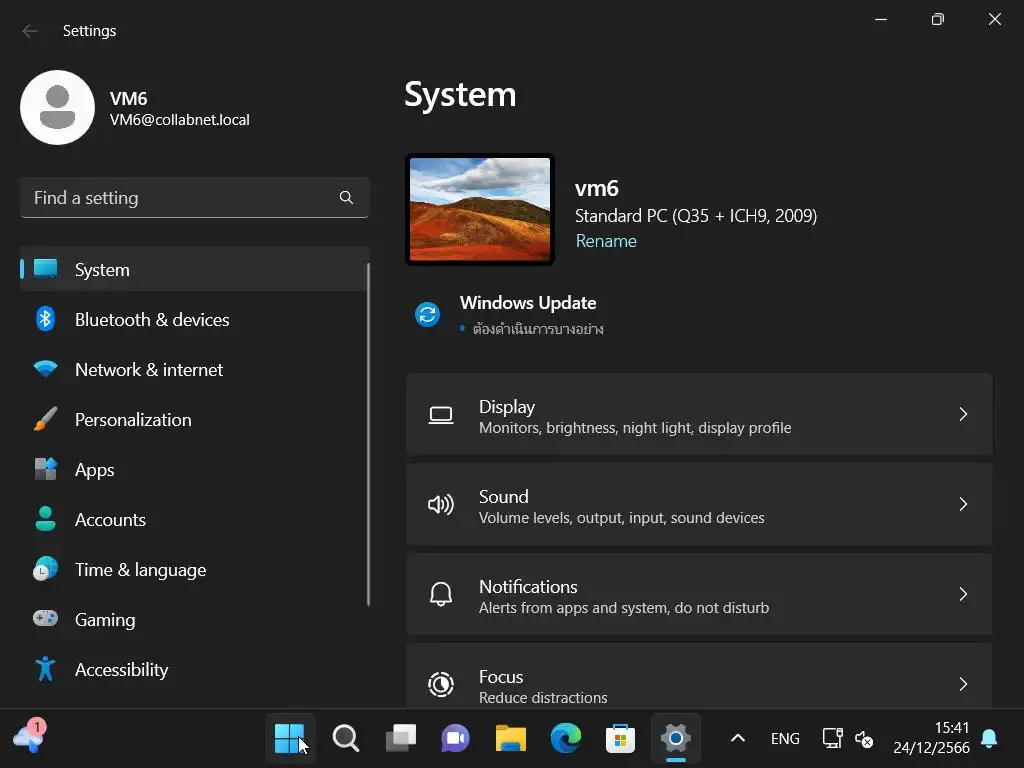Click the VM6@collabnet.local account text
This screenshot has height=768, width=1024.
(180, 120)
